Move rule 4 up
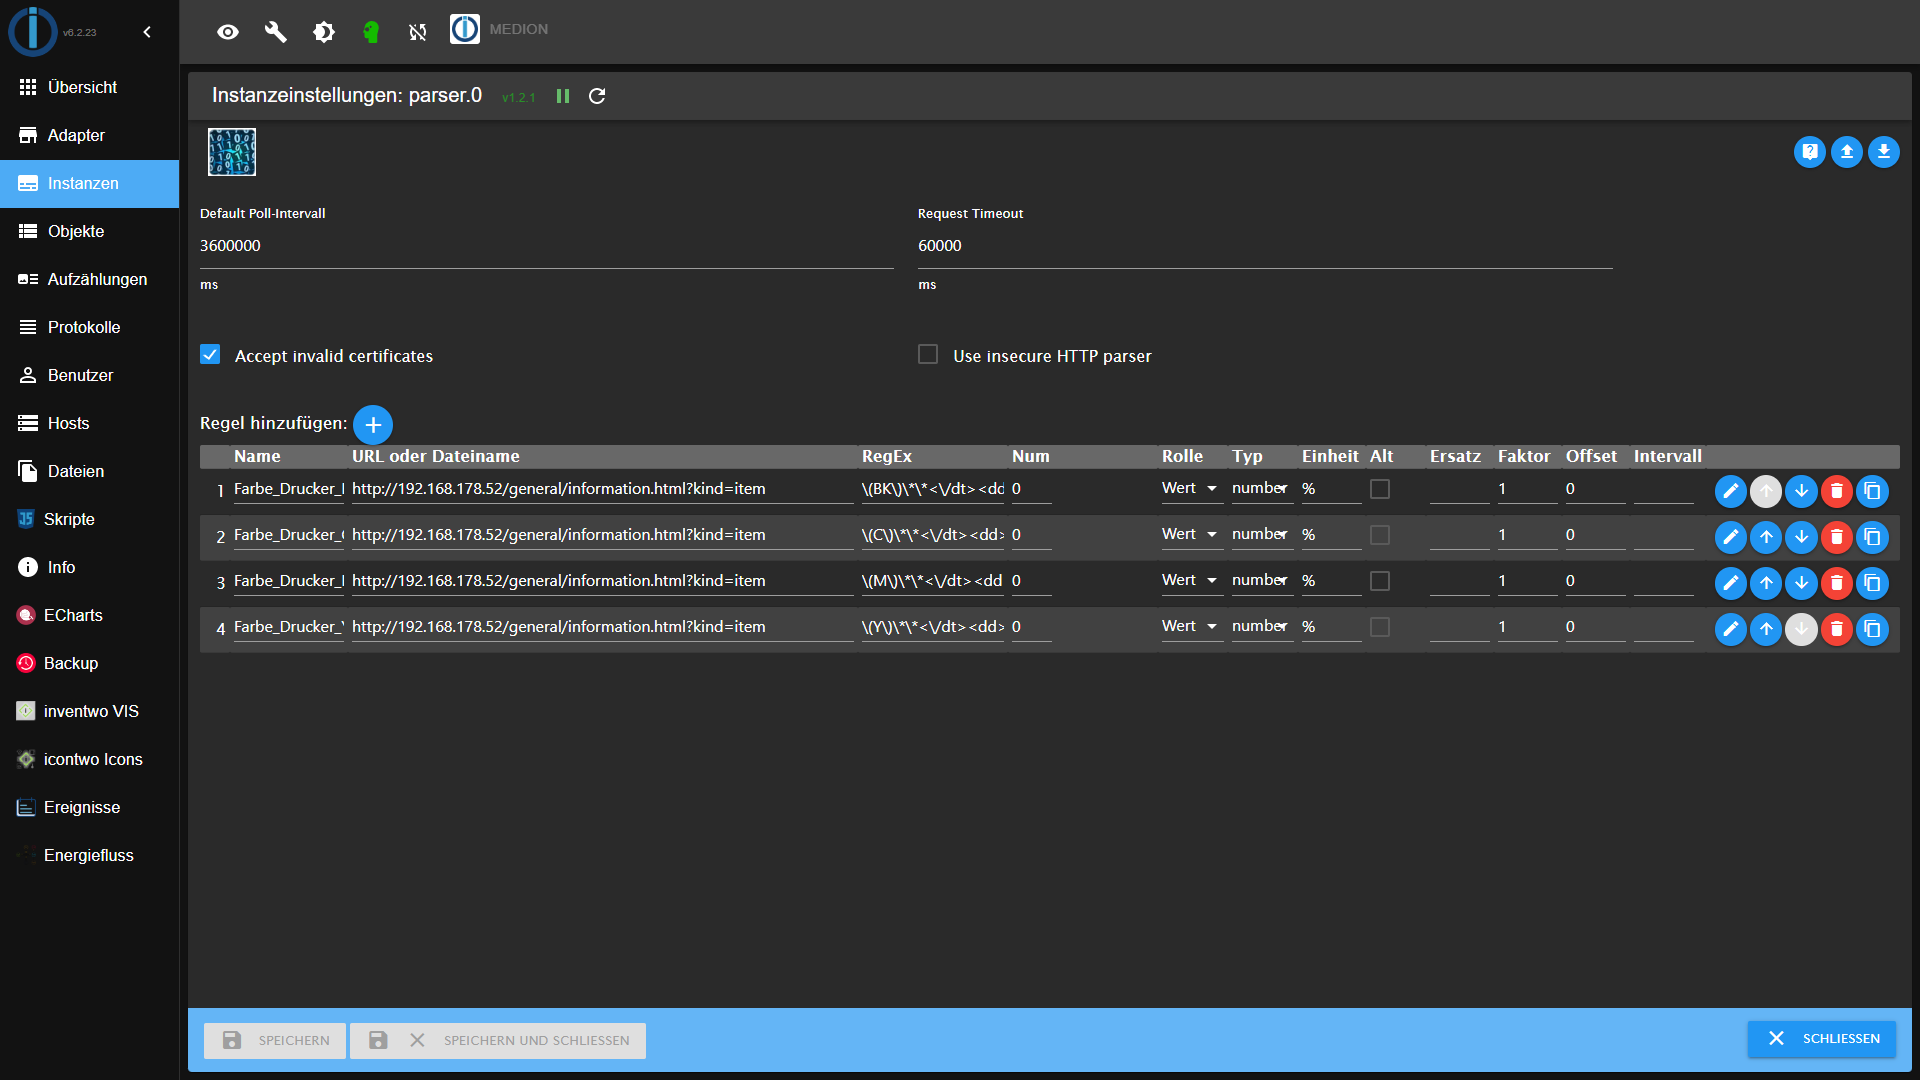Viewport: 1920px width, 1080px height. (1767, 629)
